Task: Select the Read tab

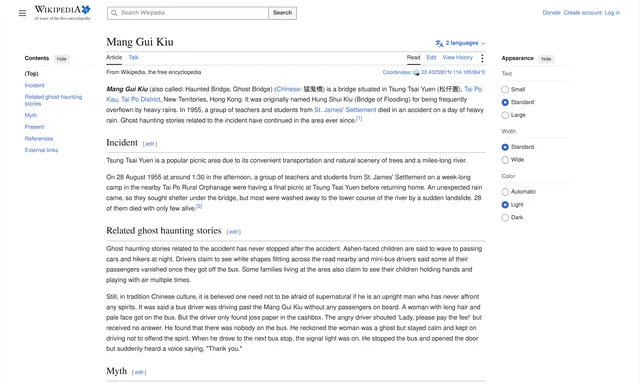Action: [x=413, y=58]
